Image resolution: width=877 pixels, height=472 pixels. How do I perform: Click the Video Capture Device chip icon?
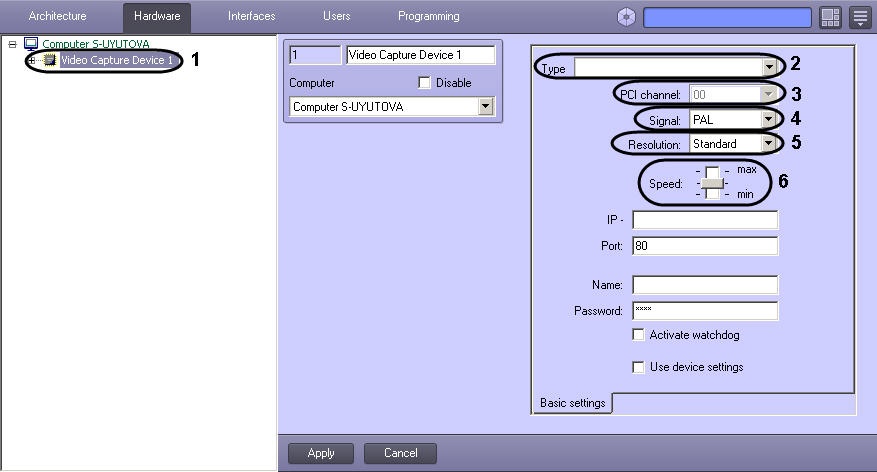click(50, 60)
